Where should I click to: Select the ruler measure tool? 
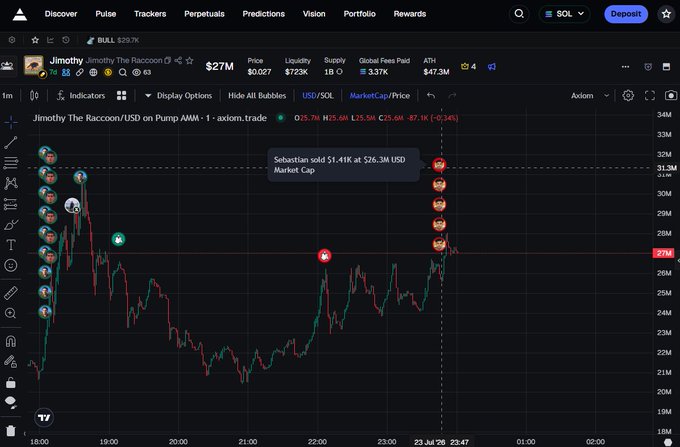tap(11, 293)
